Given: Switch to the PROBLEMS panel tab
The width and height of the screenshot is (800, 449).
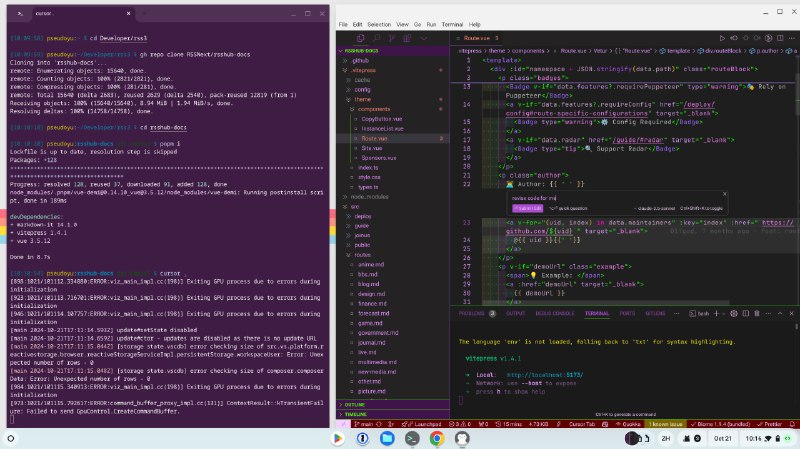Looking at the screenshot, I should coord(471,313).
